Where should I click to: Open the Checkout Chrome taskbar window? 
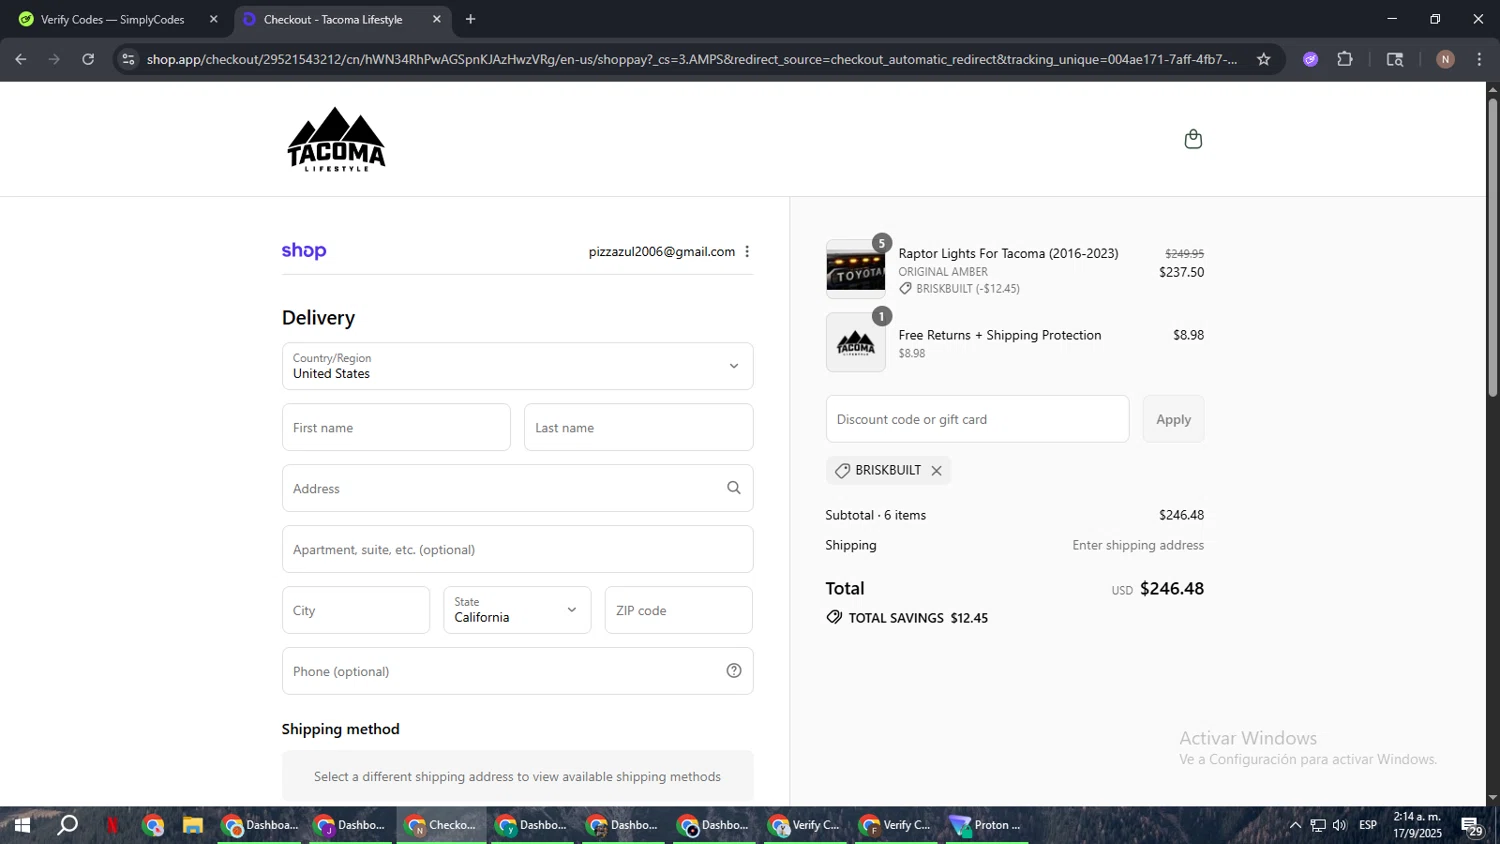point(441,825)
